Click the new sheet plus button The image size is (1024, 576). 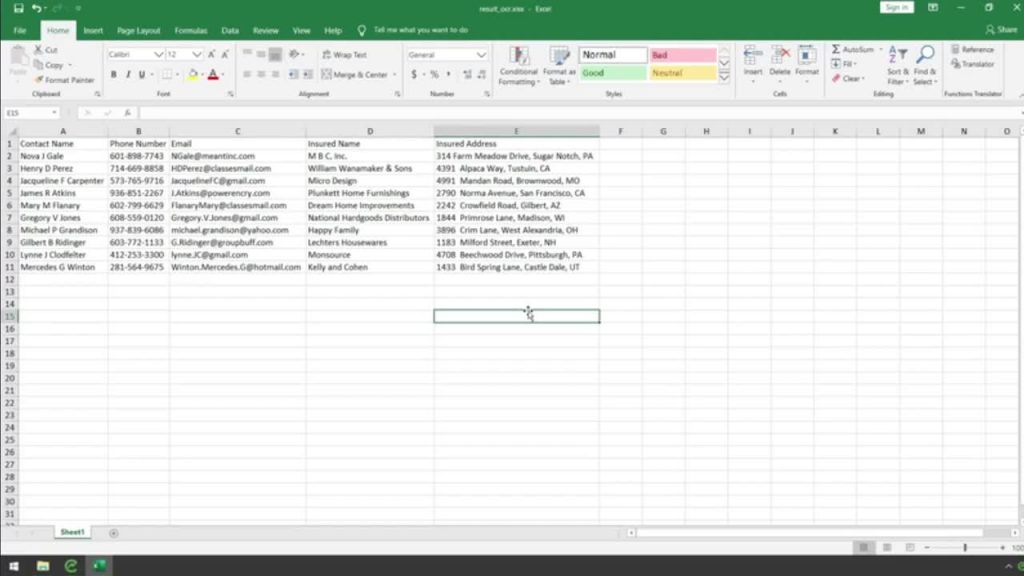coord(114,533)
